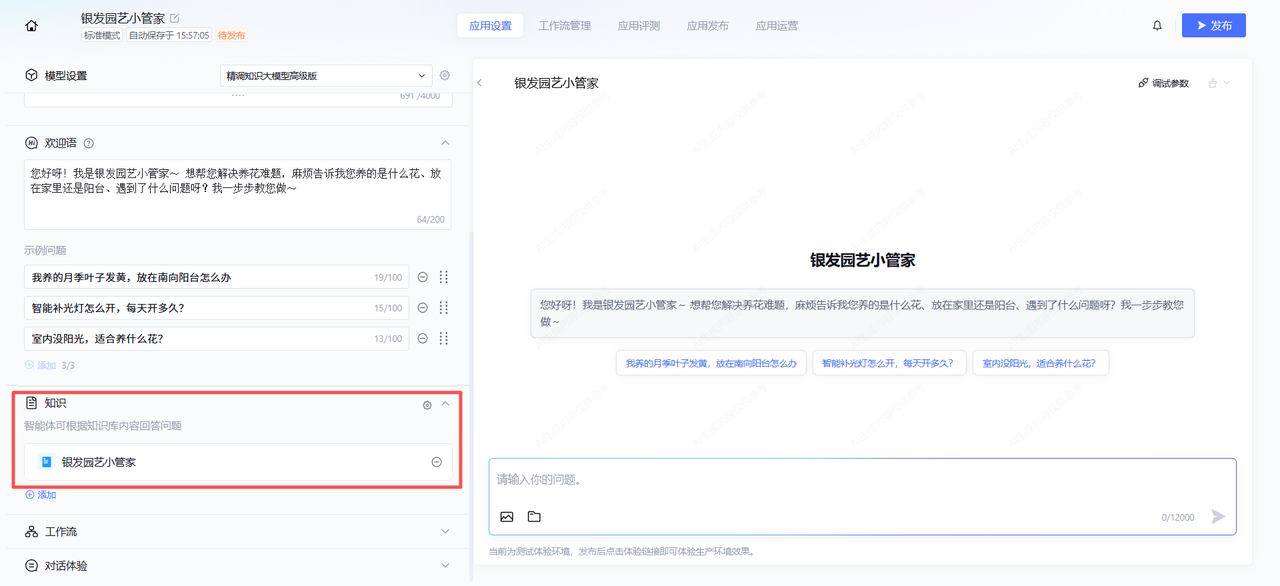Click the 添加 link under knowledge
This screenshot has height=586, width=1280.
[x=41, y=495]
